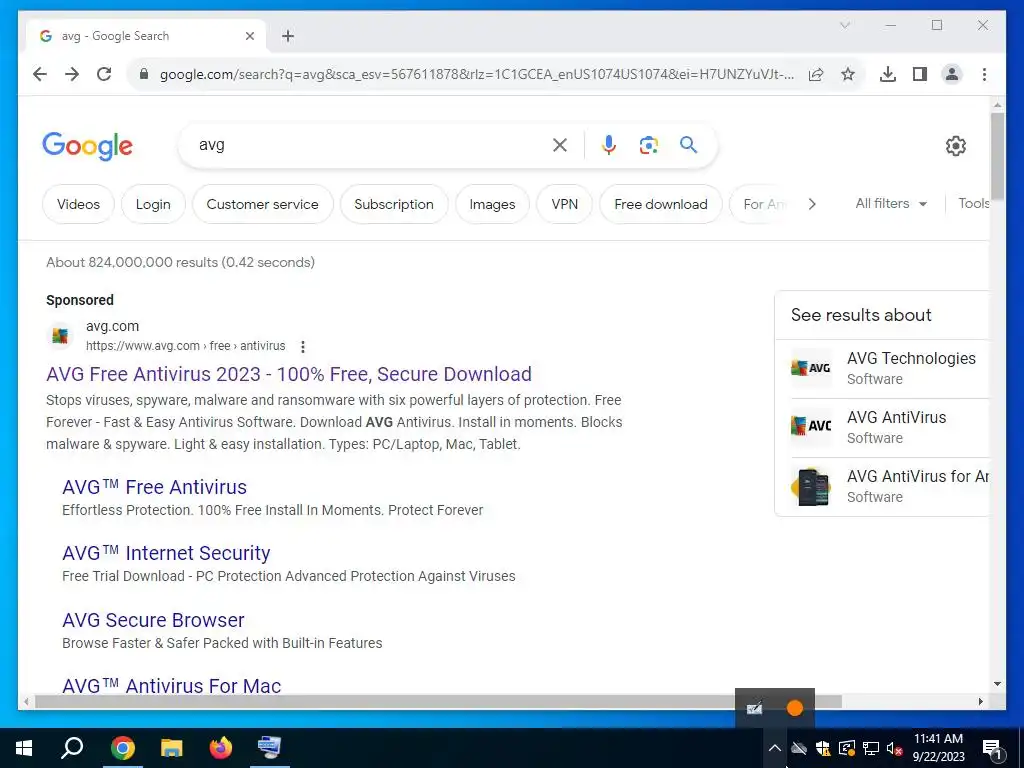Click the scroll-right arrow of horizontal scrollbar
The width and height of the screenshot is (1024, 768).
[980, 701]
